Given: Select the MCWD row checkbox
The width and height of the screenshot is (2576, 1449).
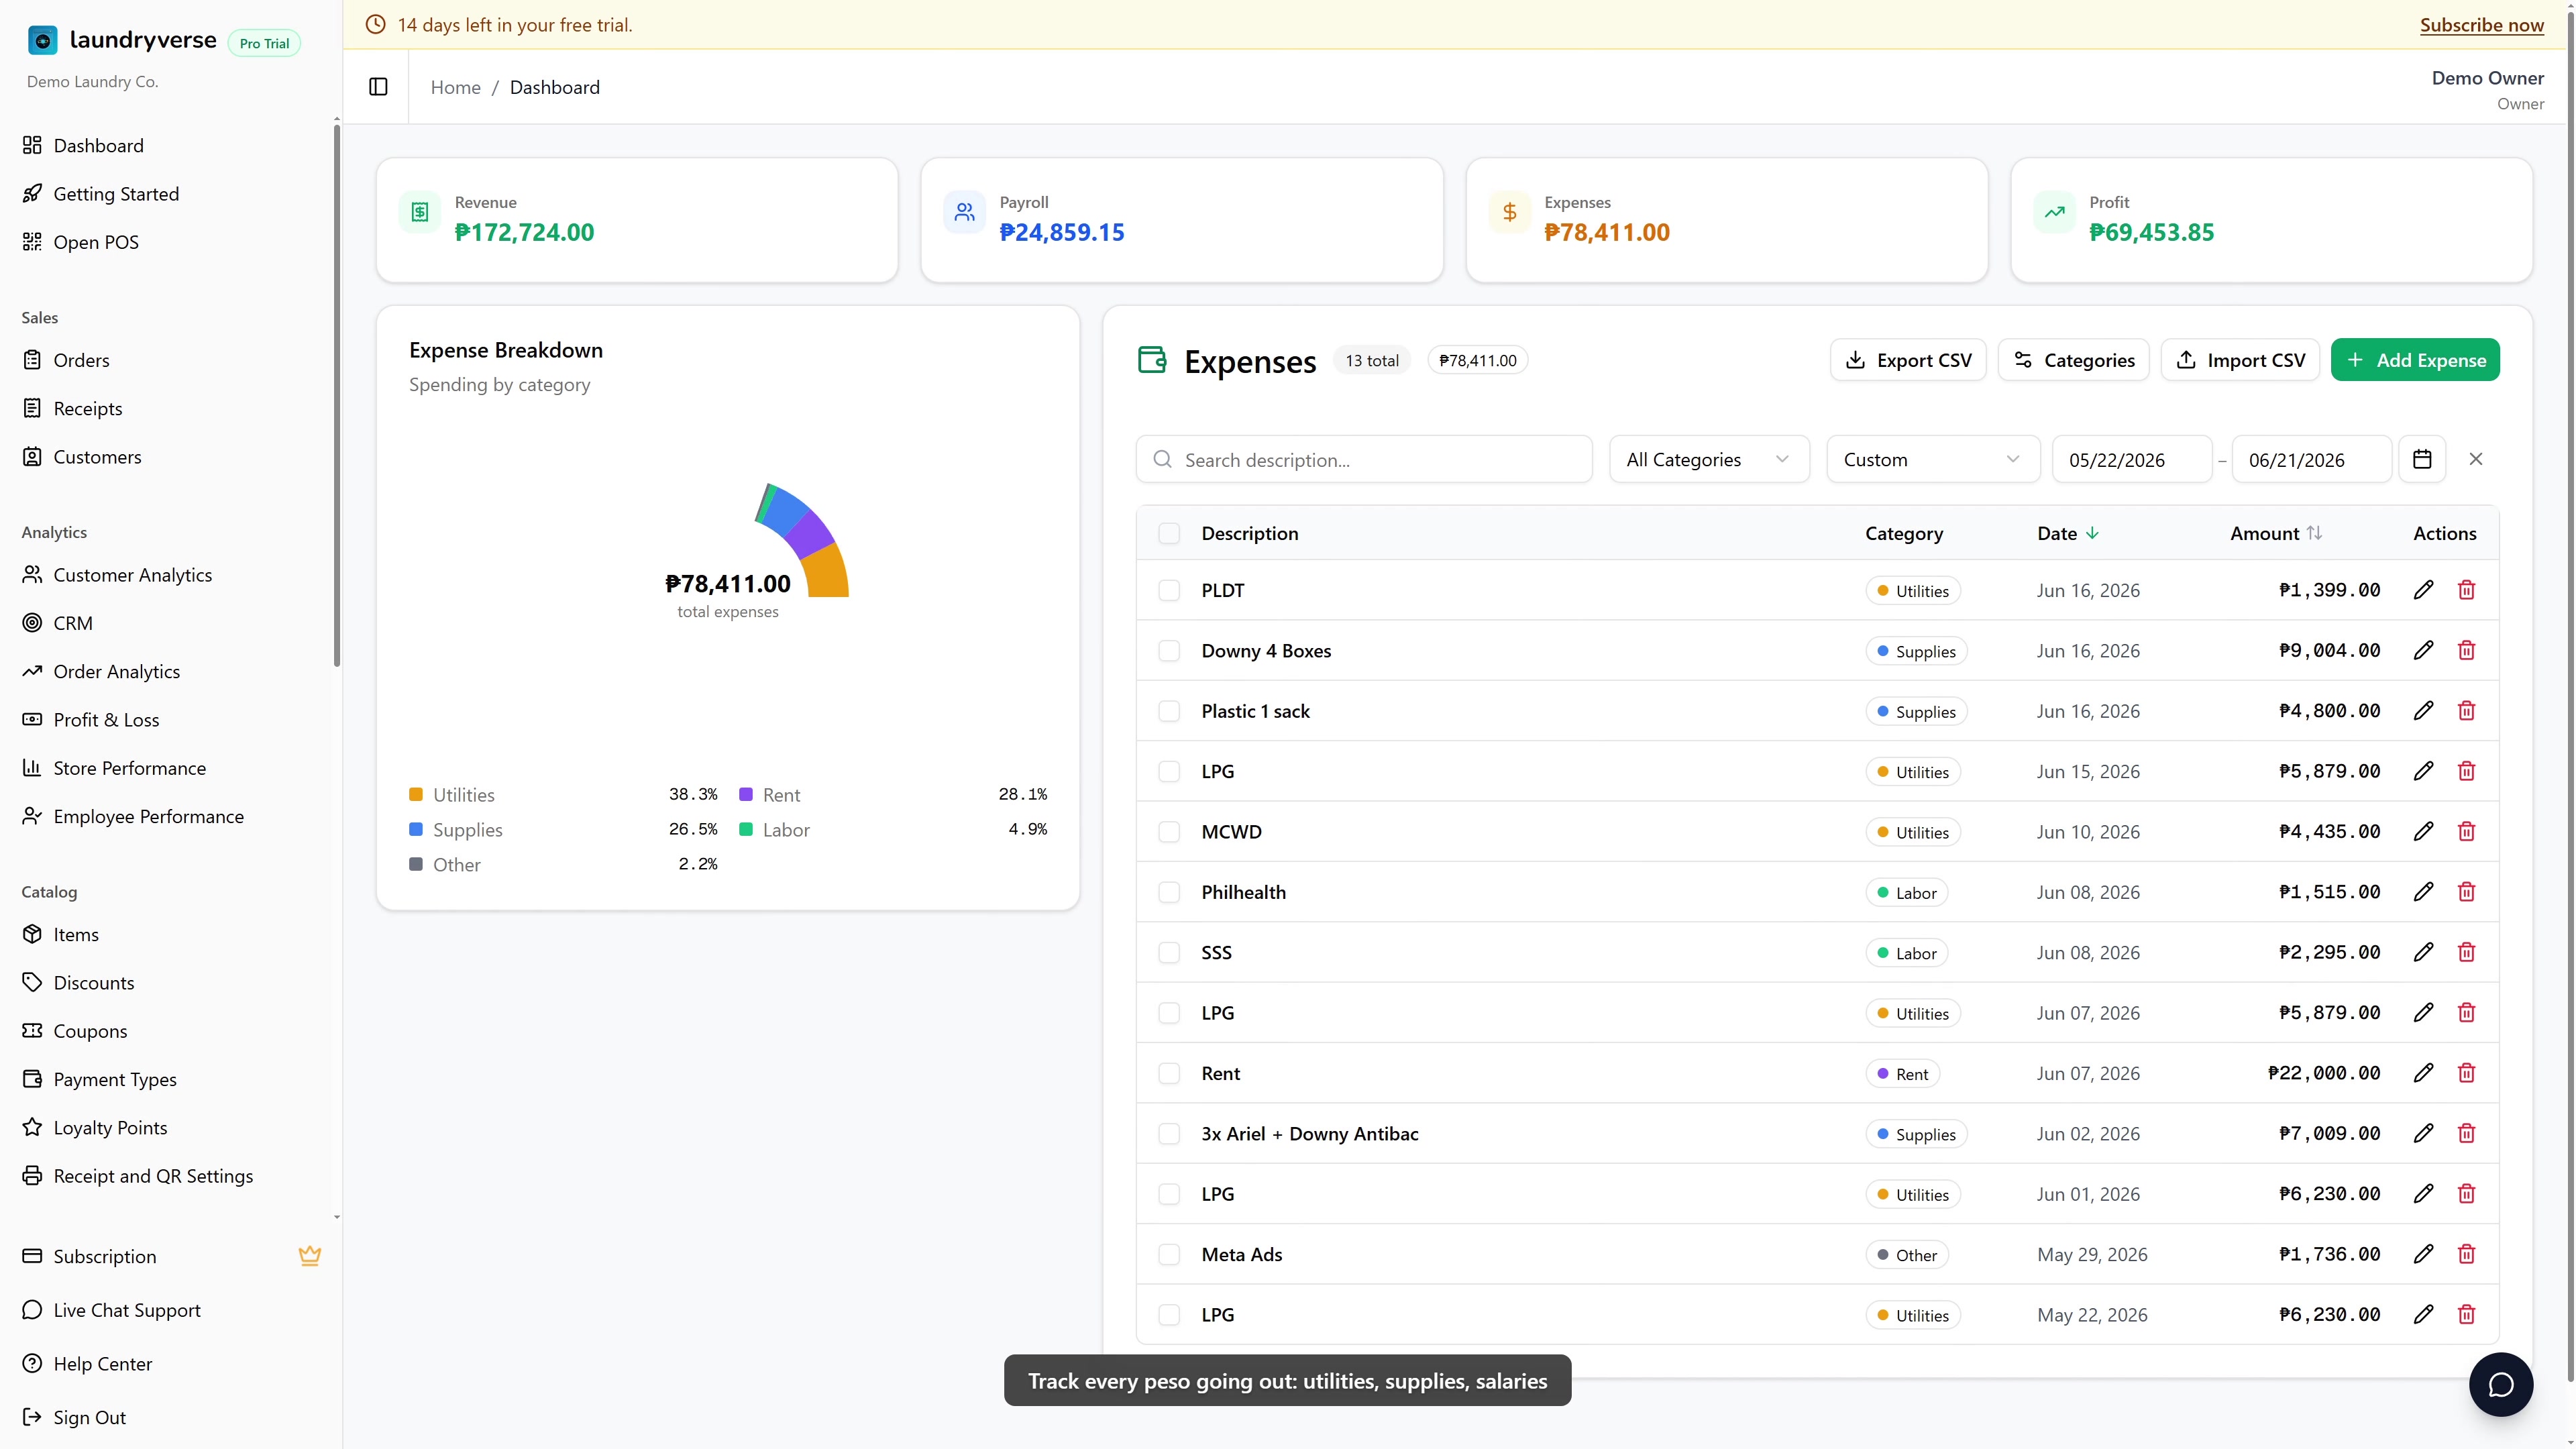Looking at the screenshot, I should click(1169, 831).
